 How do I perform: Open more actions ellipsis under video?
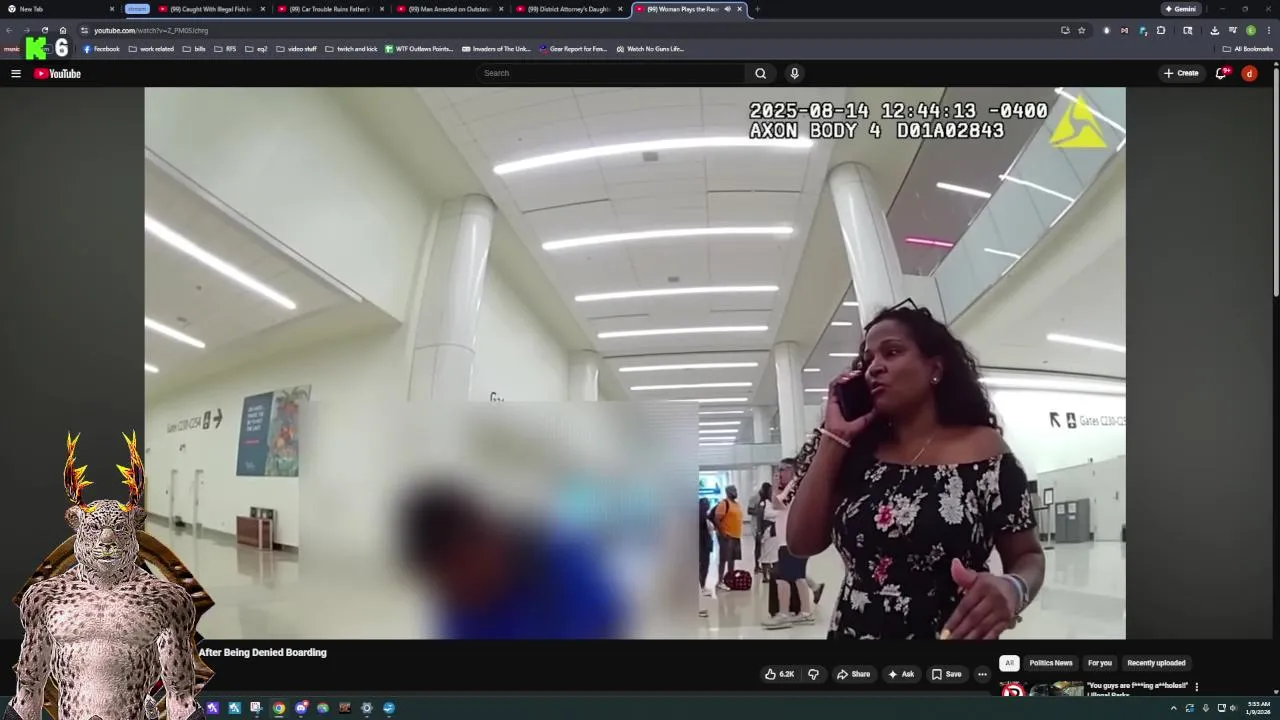[x=982, y=674]
